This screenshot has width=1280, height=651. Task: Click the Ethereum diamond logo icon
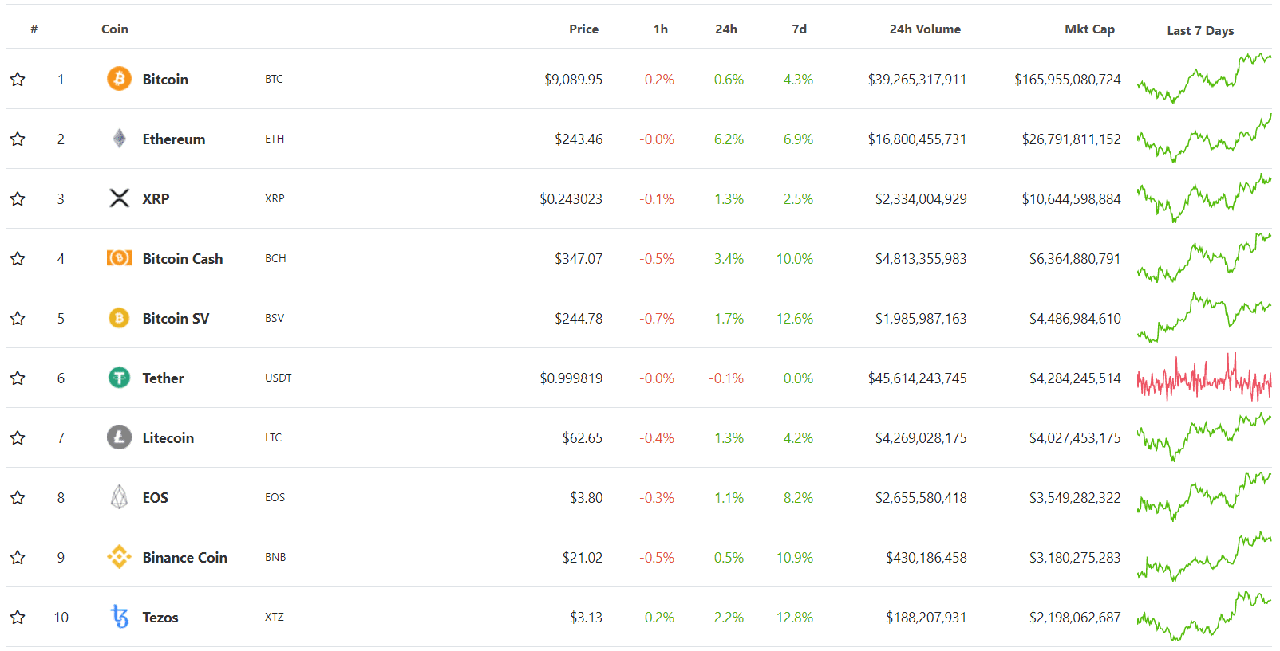pos(119,139)
